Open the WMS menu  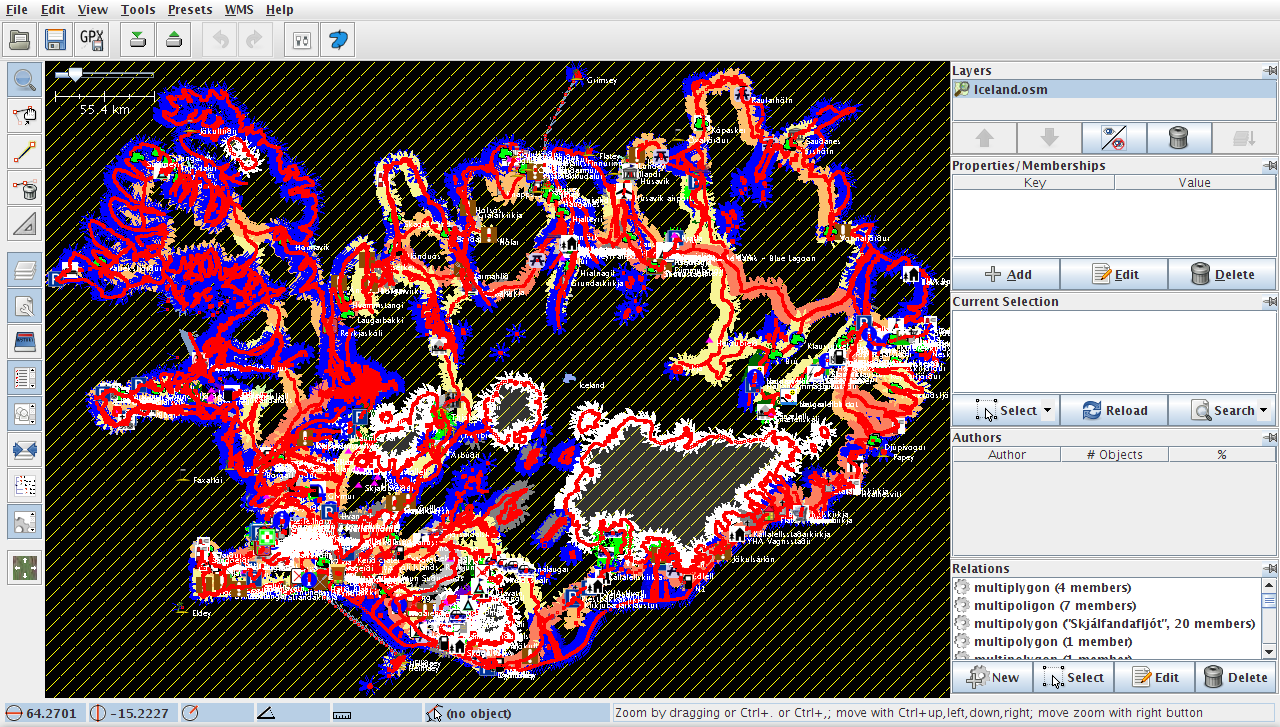click(239, 10)
